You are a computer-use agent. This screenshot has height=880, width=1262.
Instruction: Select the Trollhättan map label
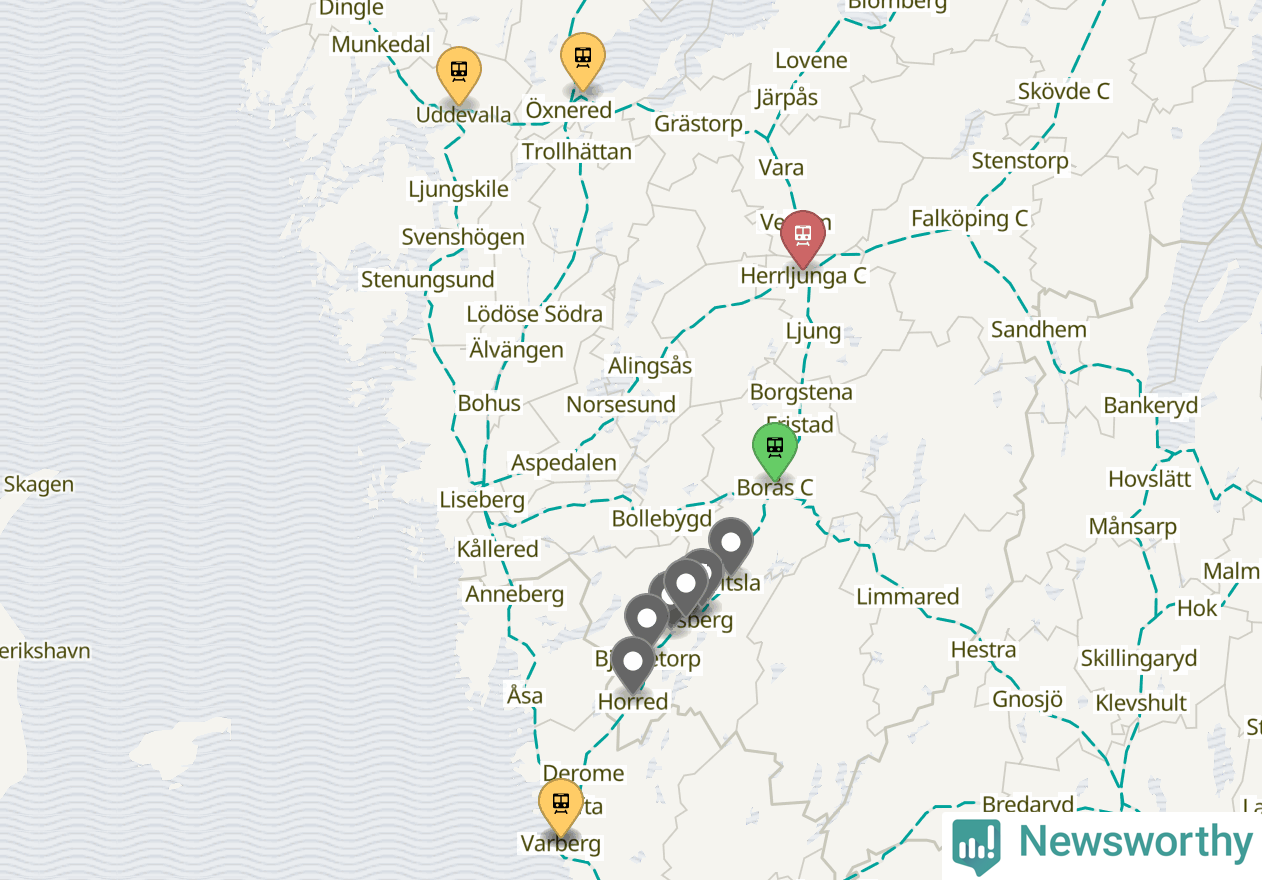pyautogui.click(x=577, y=152)
